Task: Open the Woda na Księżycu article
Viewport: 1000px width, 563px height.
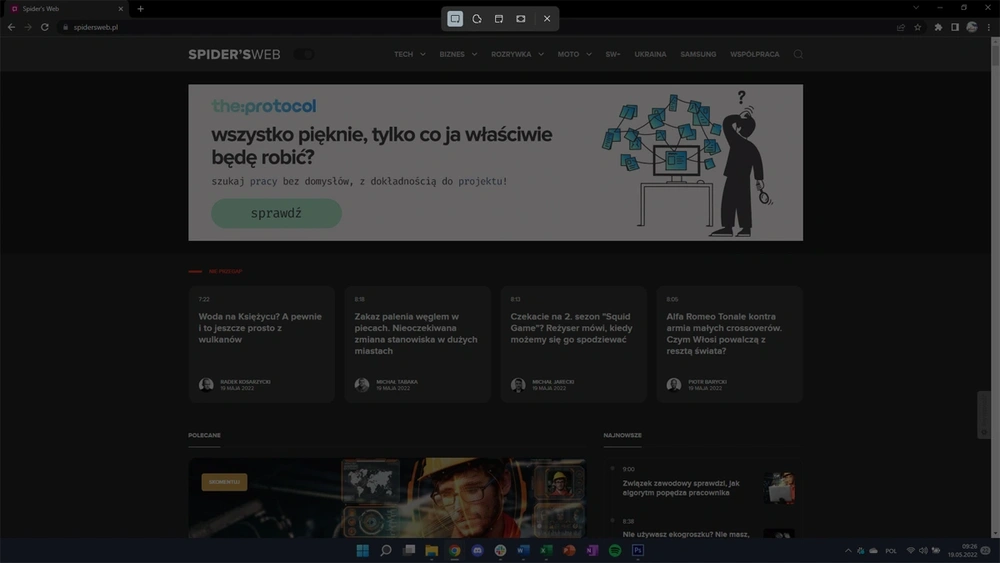Action: coord(260,328)
